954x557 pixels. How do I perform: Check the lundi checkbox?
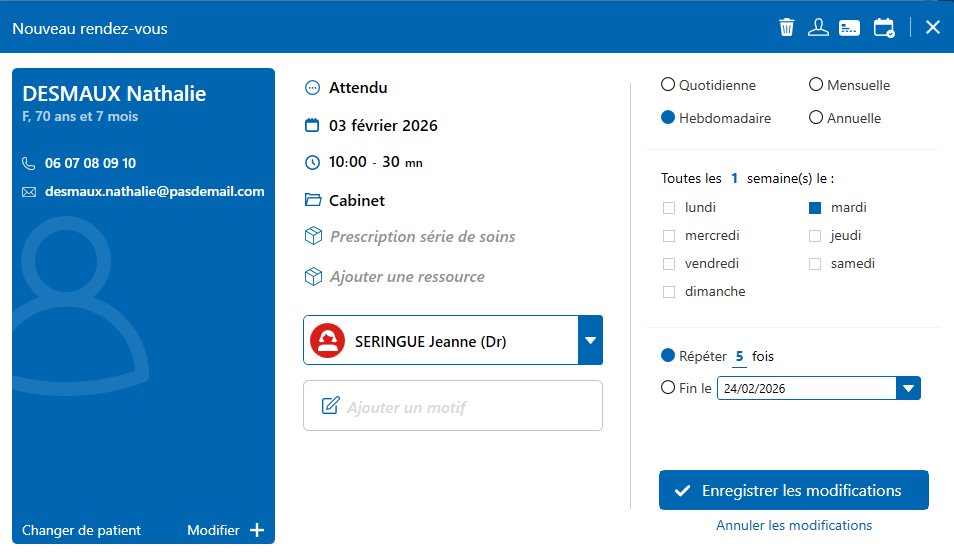click(x=669, y=208)
